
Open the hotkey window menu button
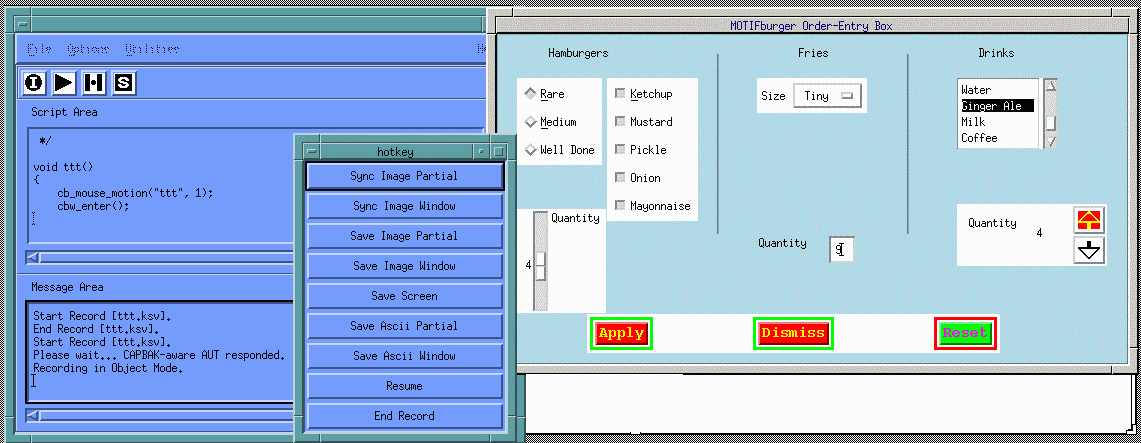(x=313, y=151)
